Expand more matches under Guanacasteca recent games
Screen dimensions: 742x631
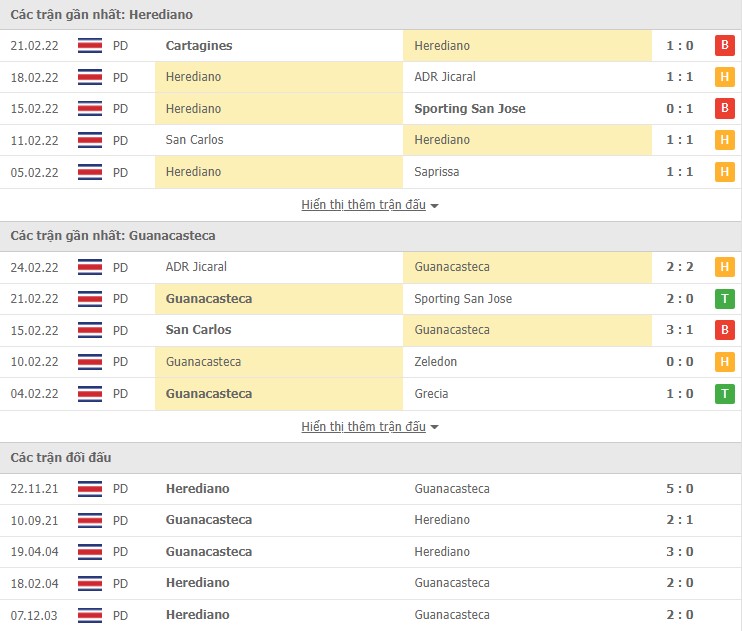point(363,427)
